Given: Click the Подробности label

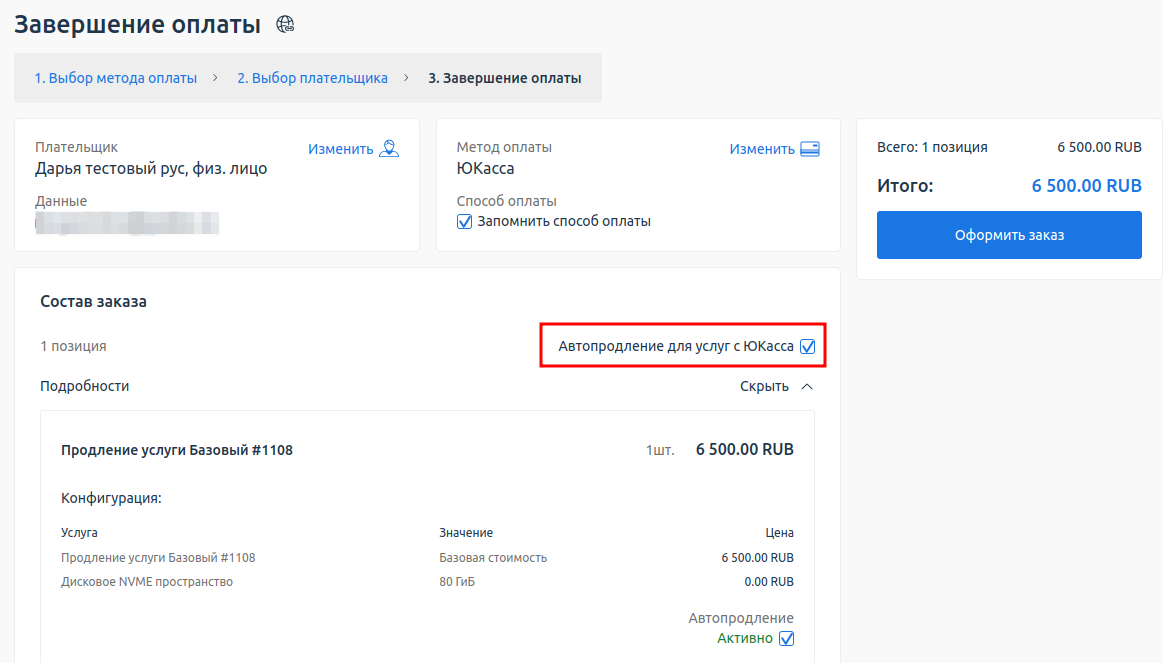Looking at the screenshot, I should [85, 386].
